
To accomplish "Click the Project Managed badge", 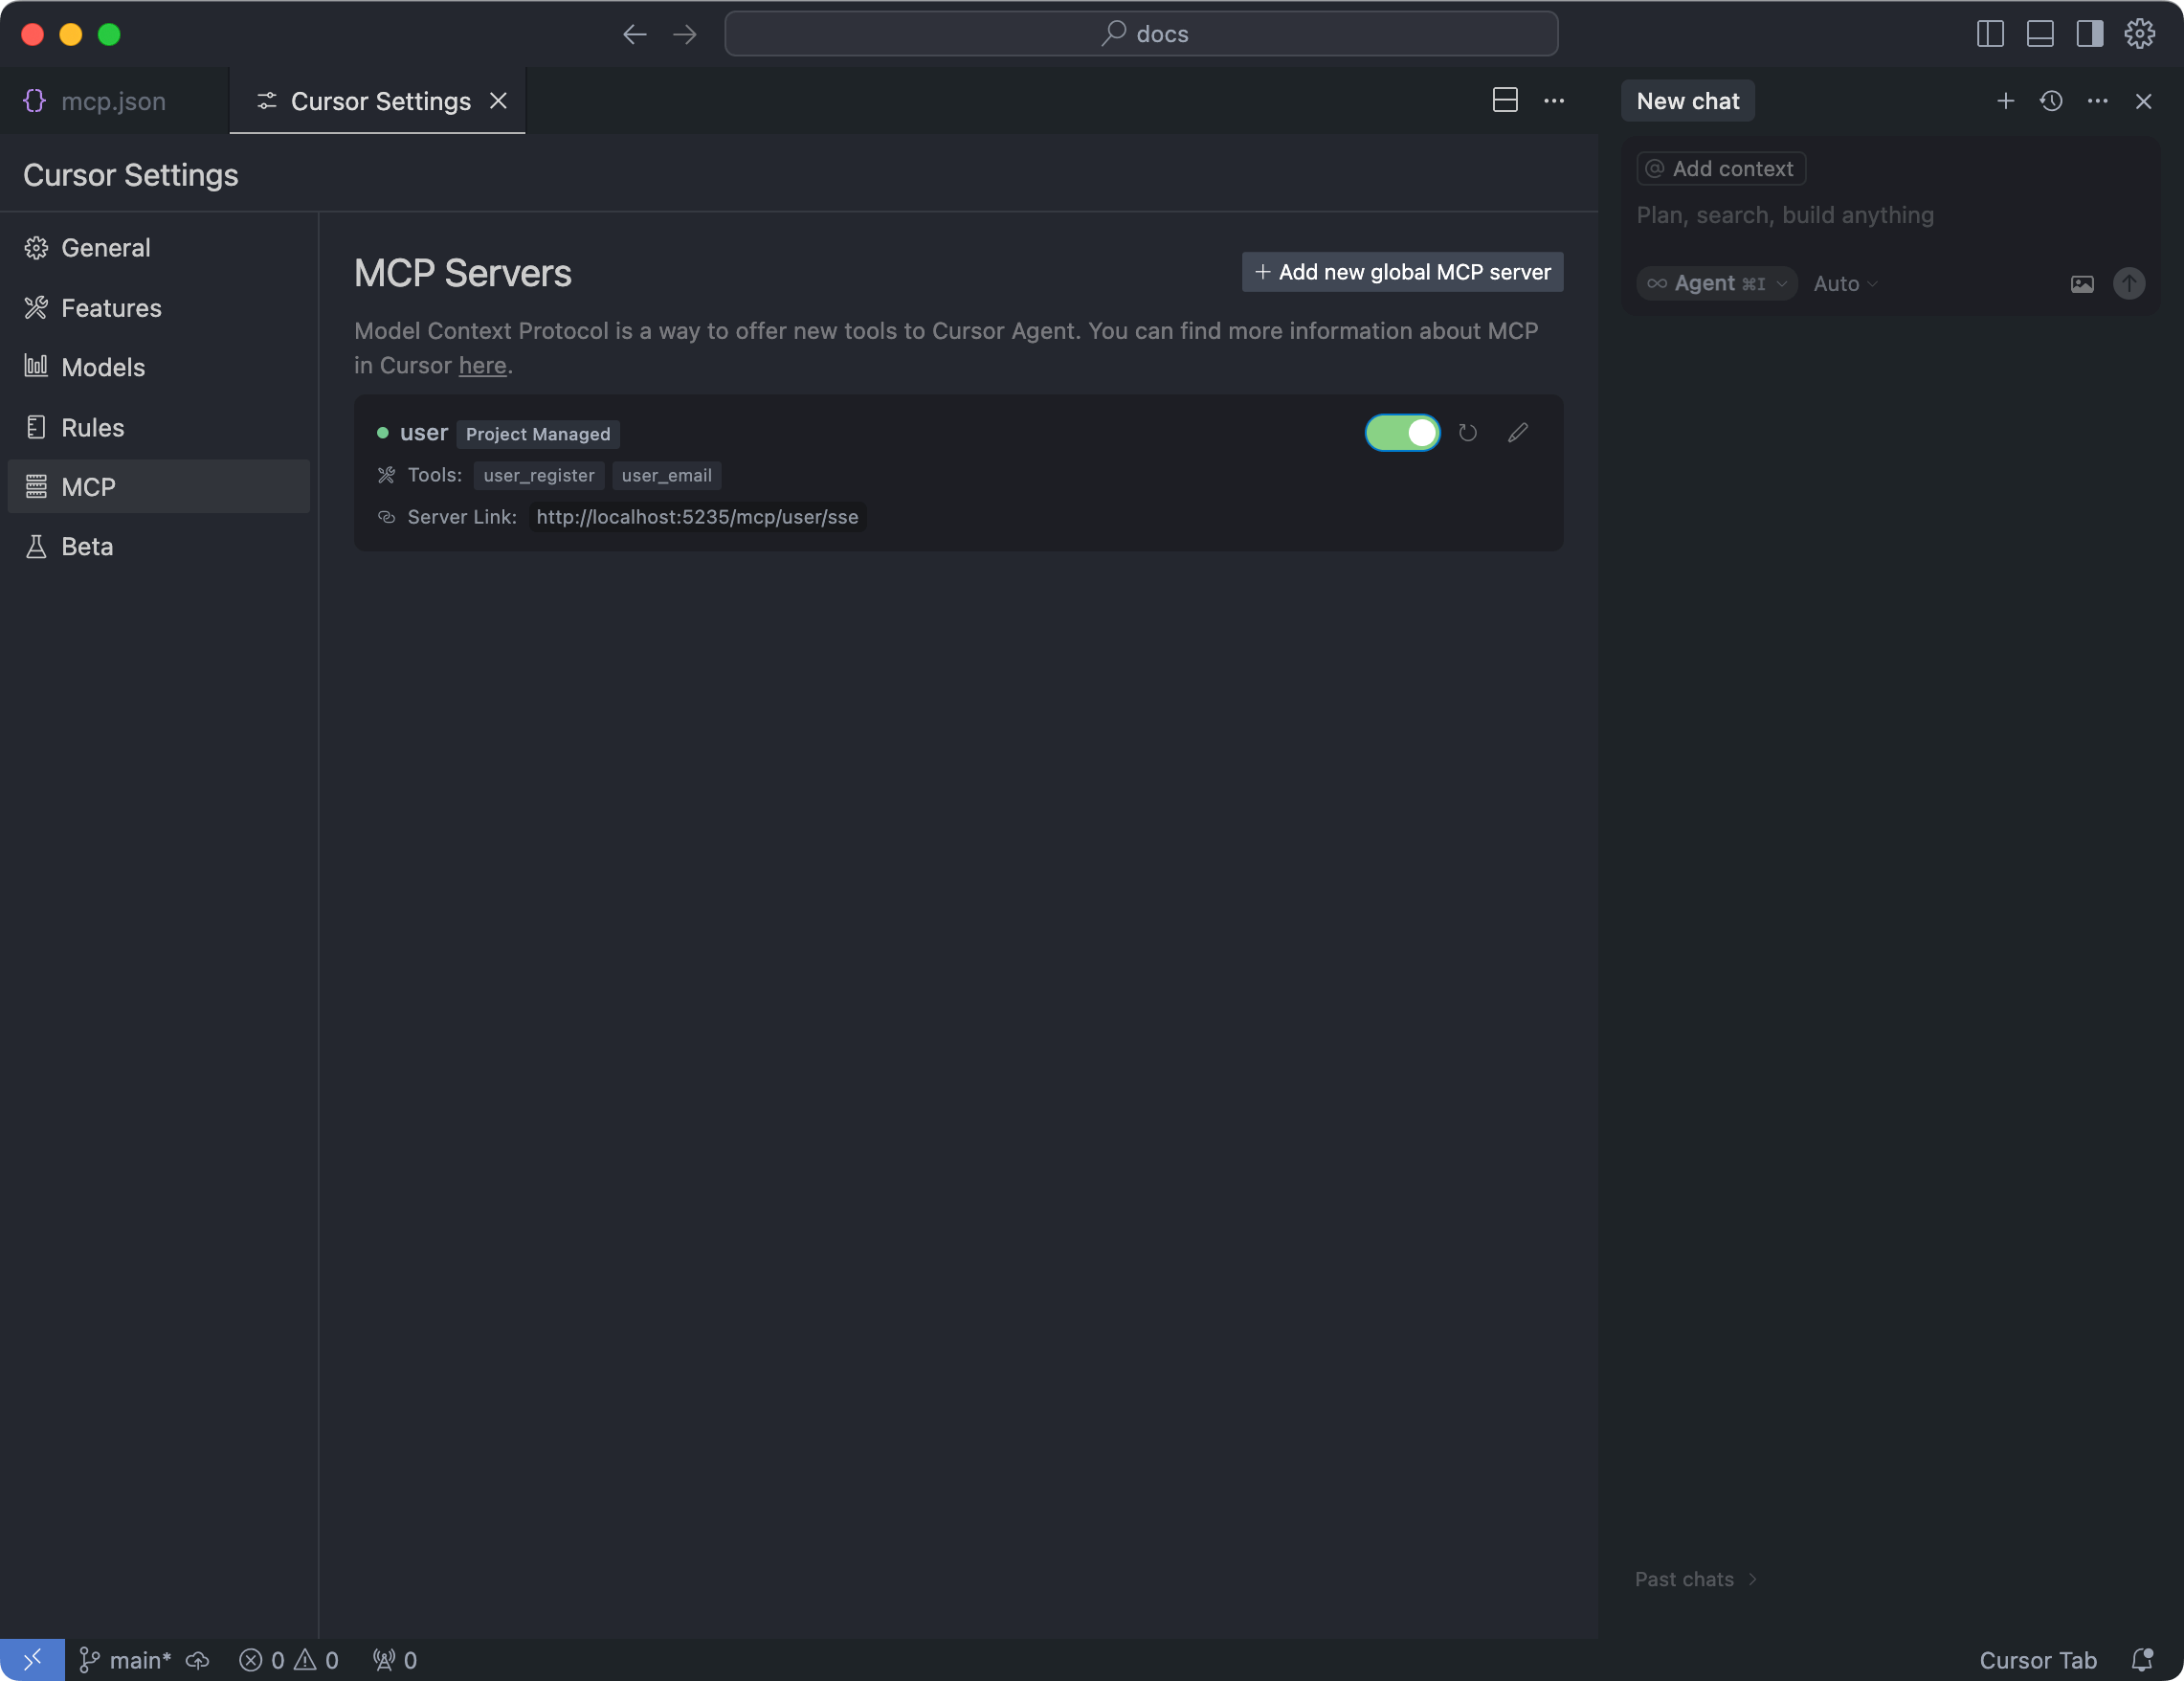I will tap(538, 434).
